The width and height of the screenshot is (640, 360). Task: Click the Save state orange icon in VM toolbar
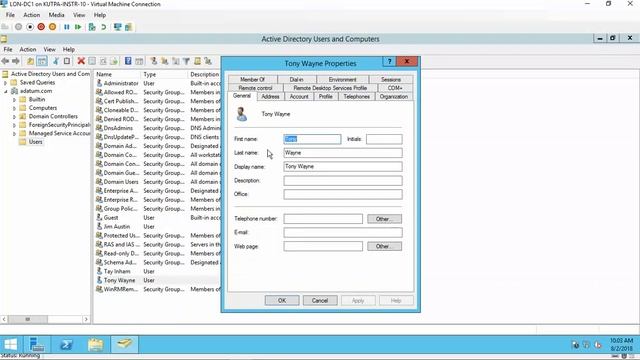53,27
